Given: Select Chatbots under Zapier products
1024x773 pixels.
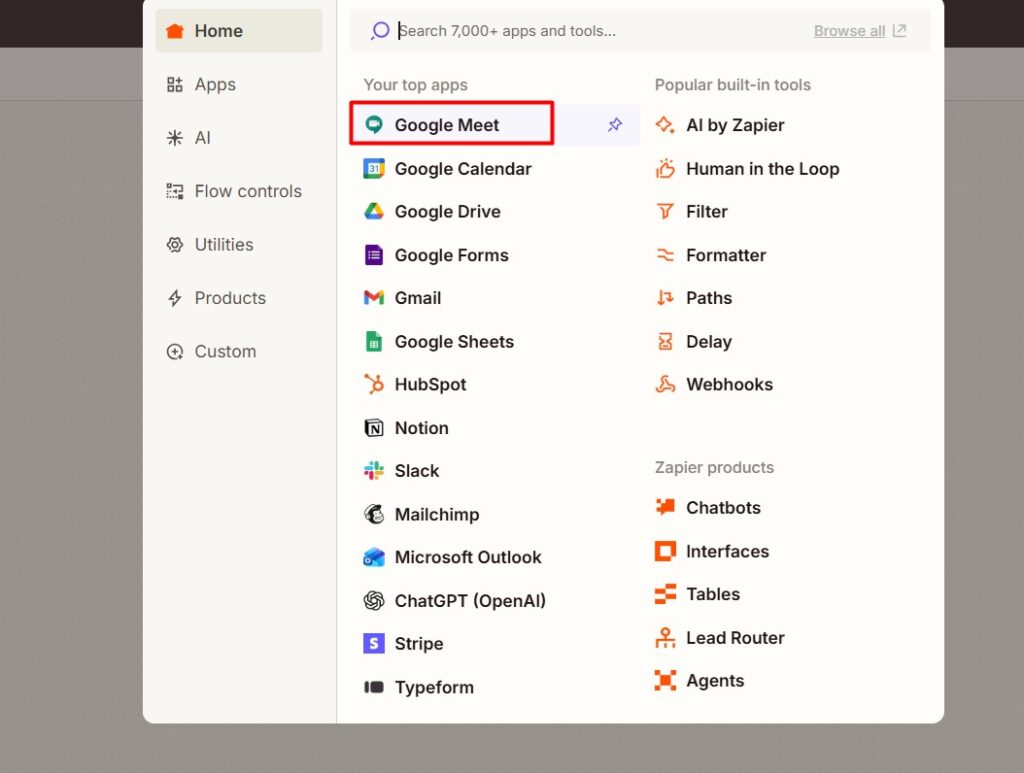Looking at the screenshot, I should pos(722,507).
